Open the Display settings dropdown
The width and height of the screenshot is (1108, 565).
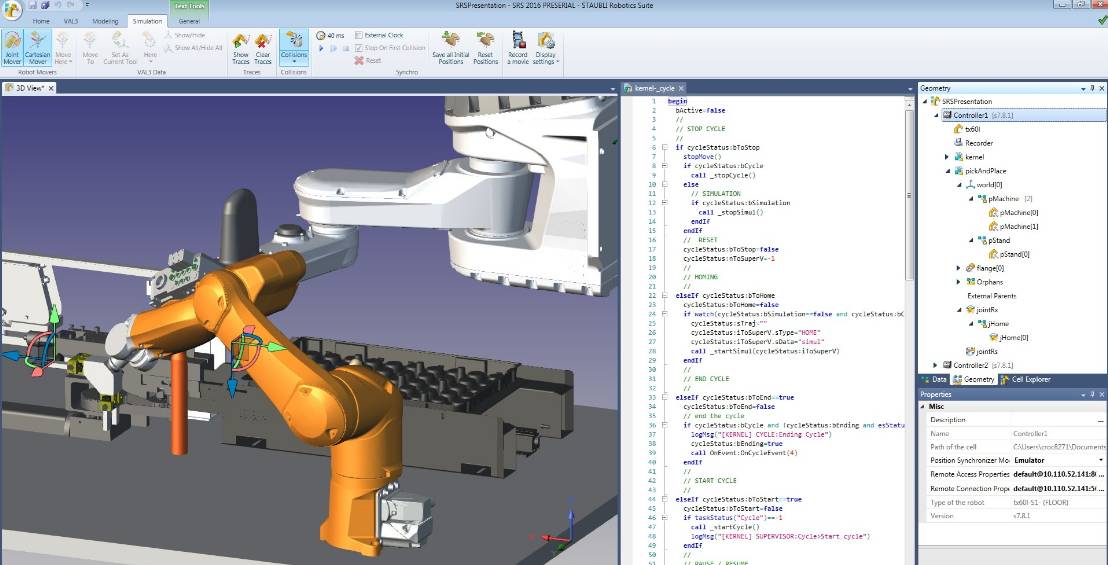coord(545,58)
